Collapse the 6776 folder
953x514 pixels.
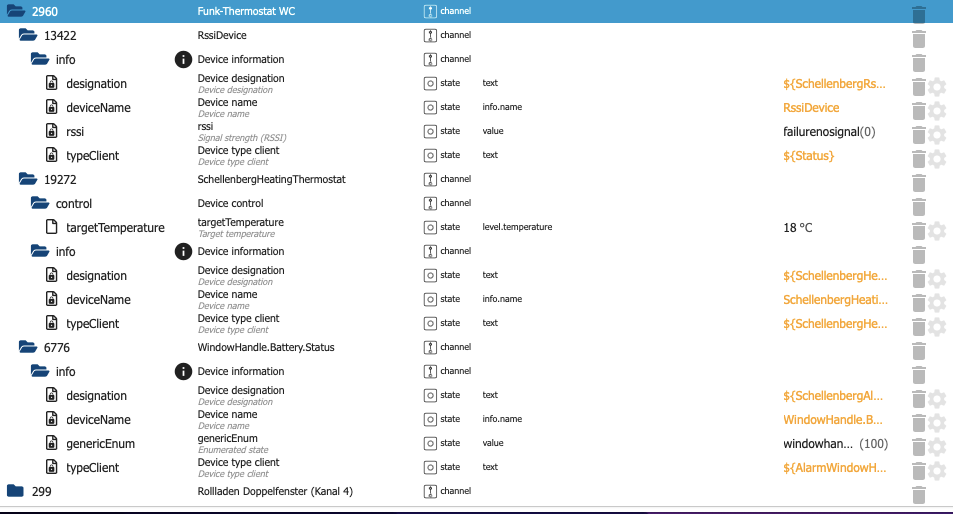coord(27,348)
